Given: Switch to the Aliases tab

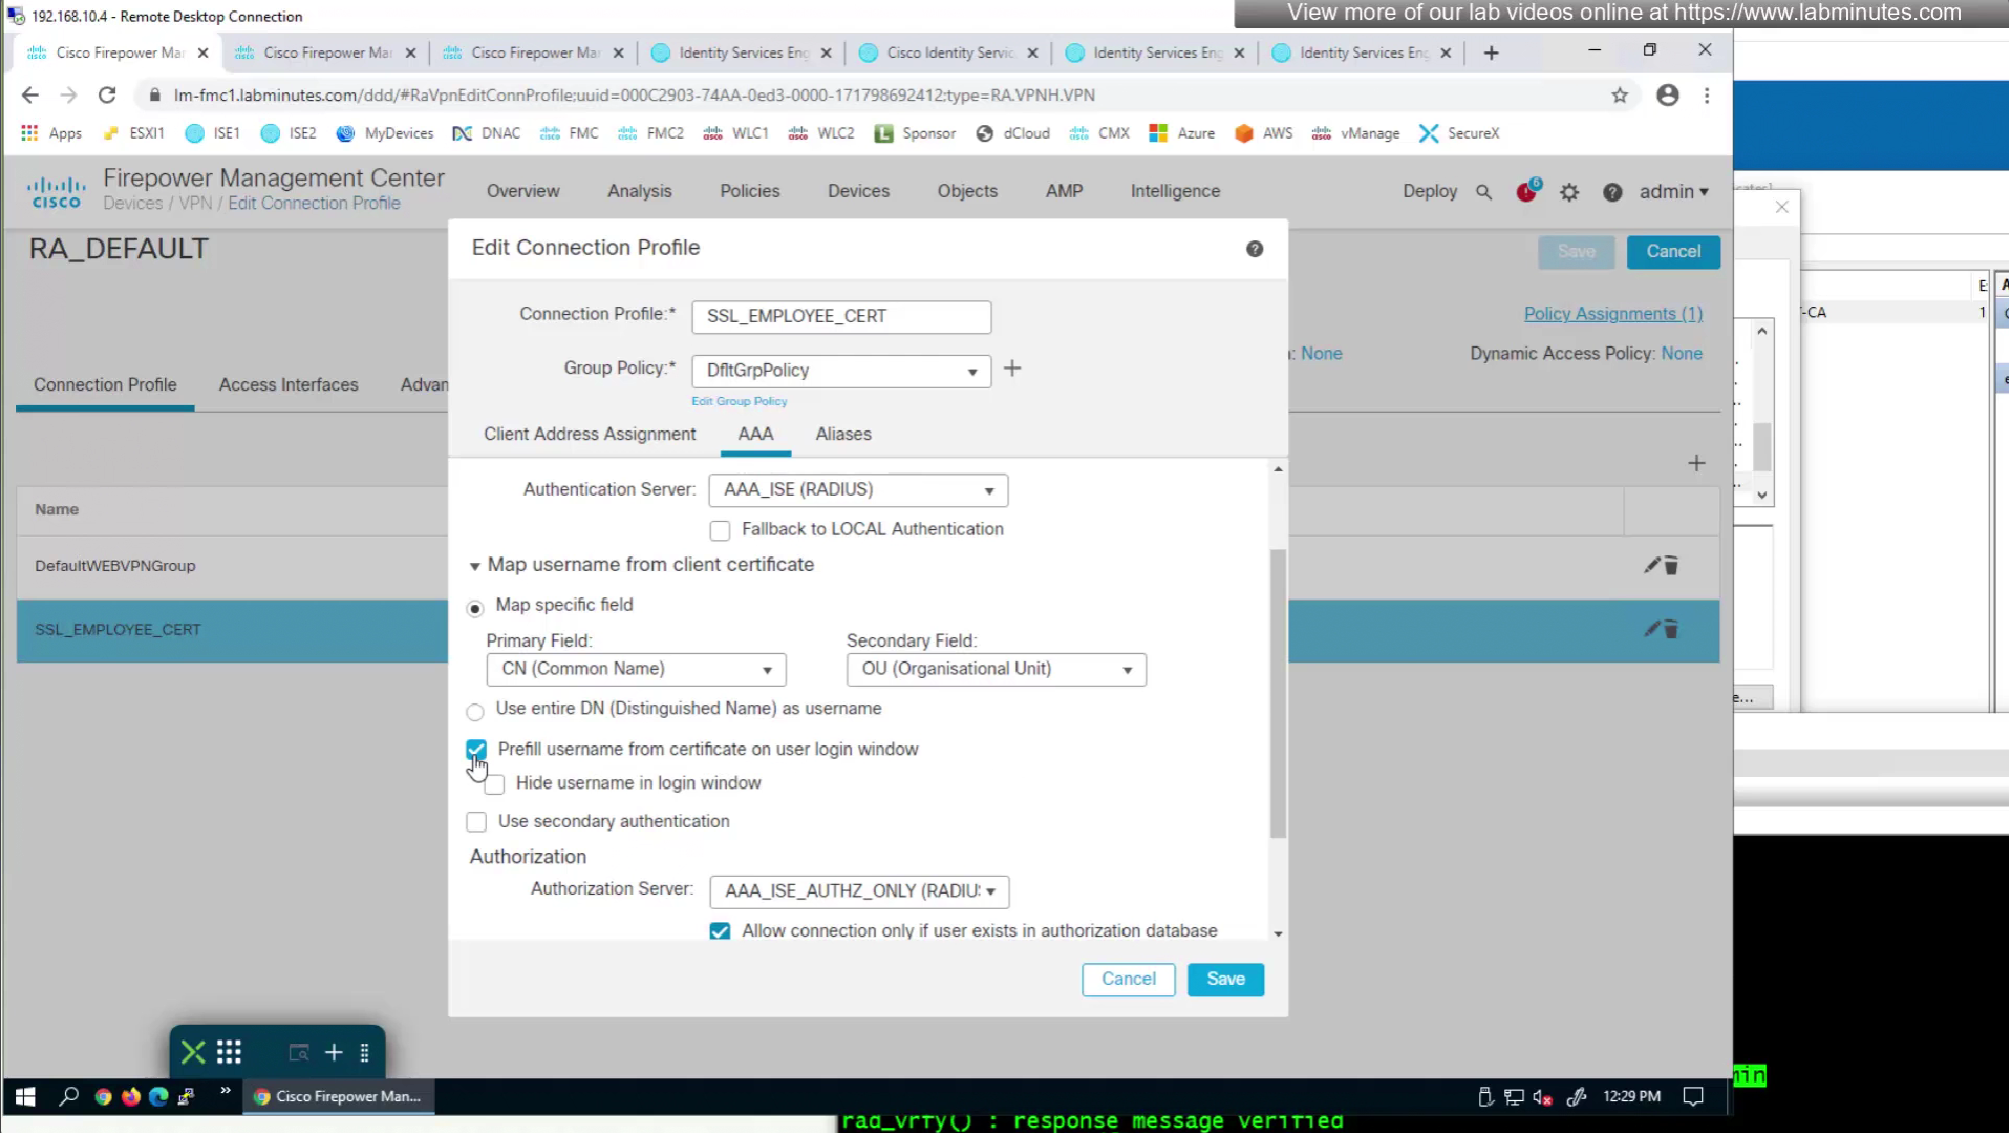Looking at the screenshot, I should point(843,434).
